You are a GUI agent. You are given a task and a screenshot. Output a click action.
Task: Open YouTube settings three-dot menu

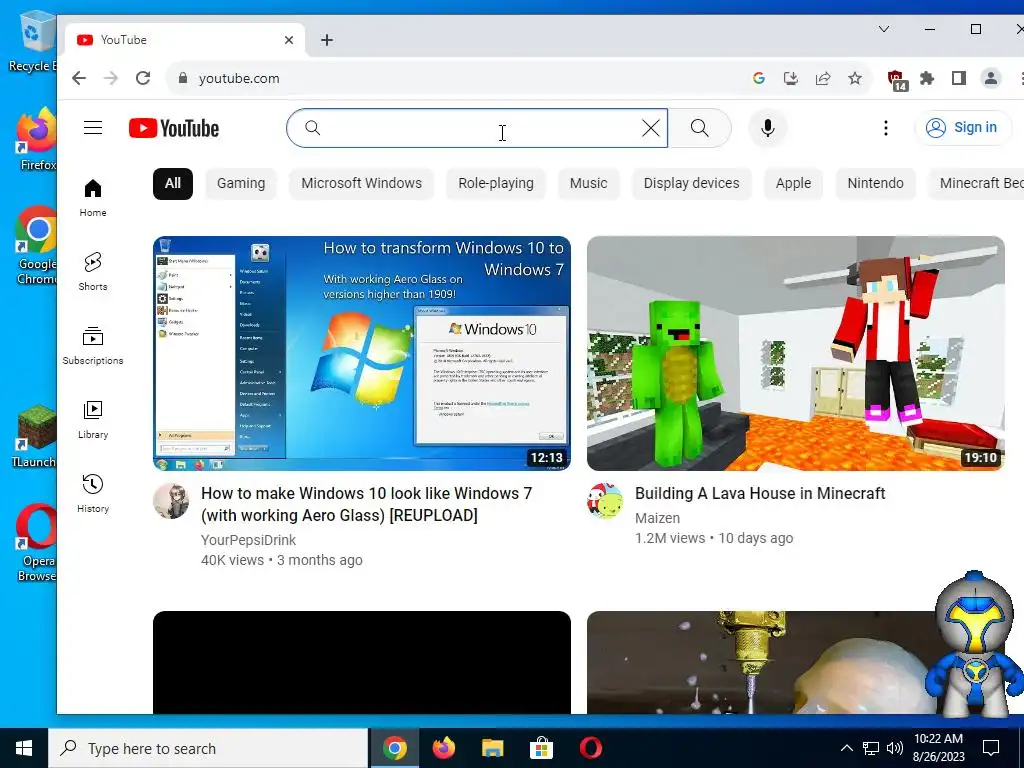886,128
